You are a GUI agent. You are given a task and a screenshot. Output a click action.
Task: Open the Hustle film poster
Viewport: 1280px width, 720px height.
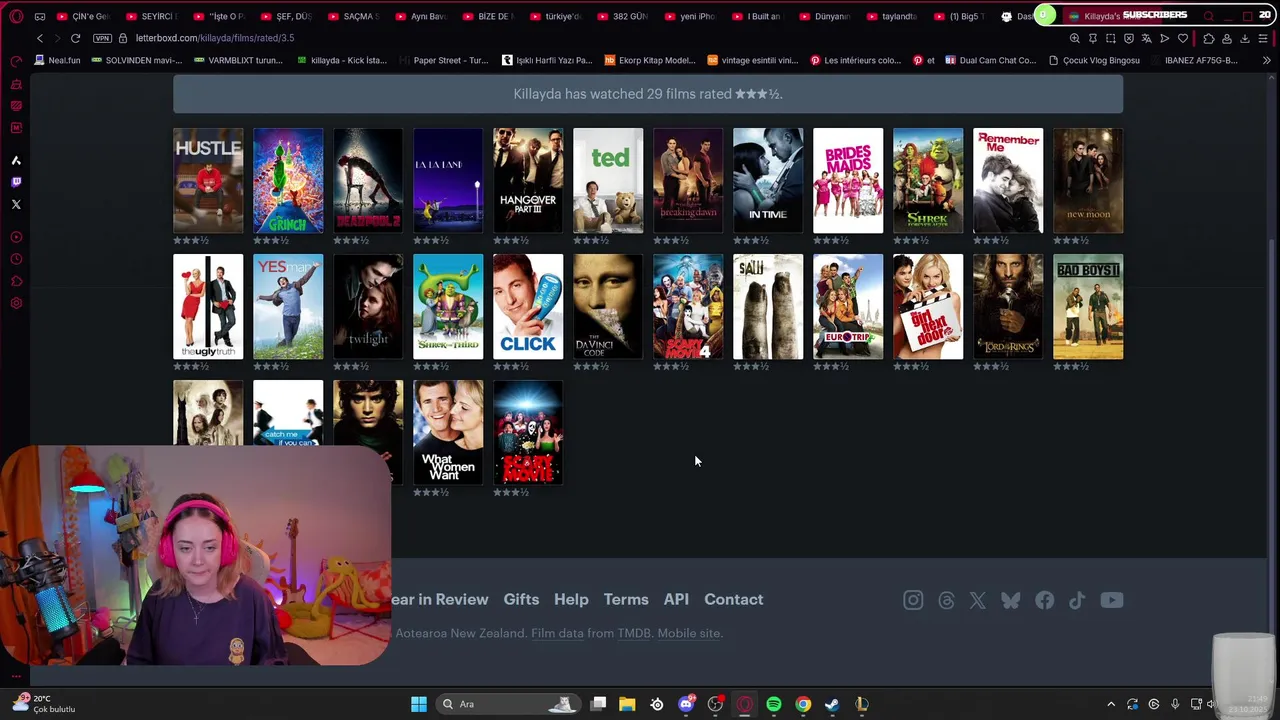(x=208, y=181)
